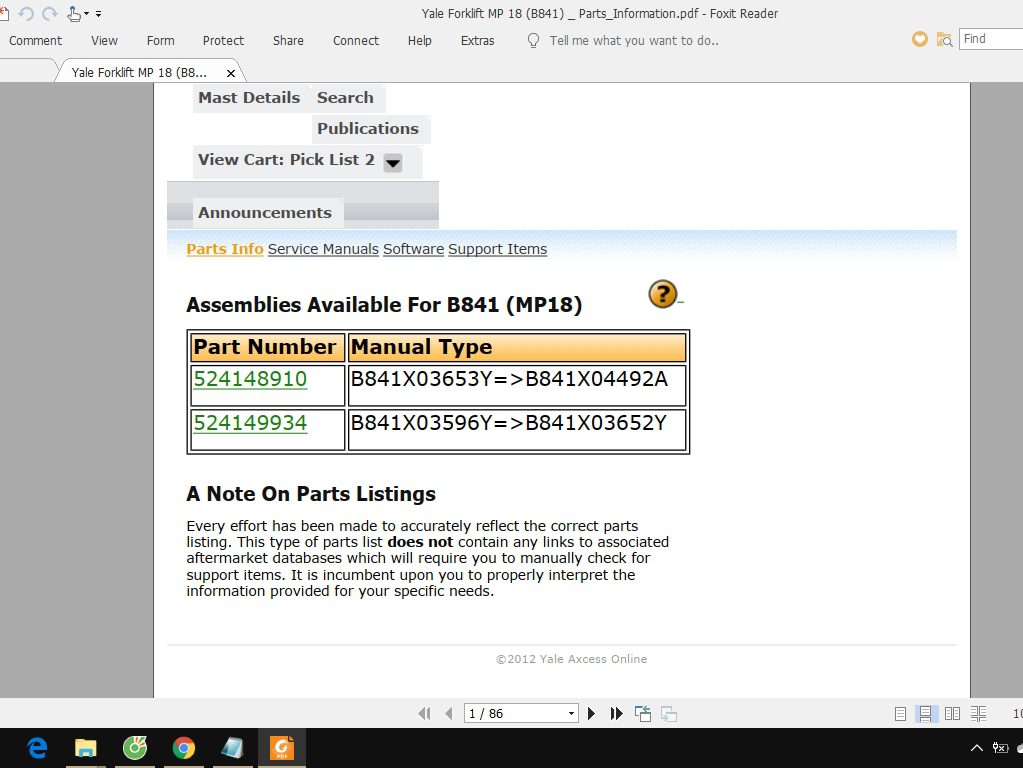This screenshot has width=1023, height=768.
Task: Open the Comment ribbon tab
Action: tap(35, 40)
